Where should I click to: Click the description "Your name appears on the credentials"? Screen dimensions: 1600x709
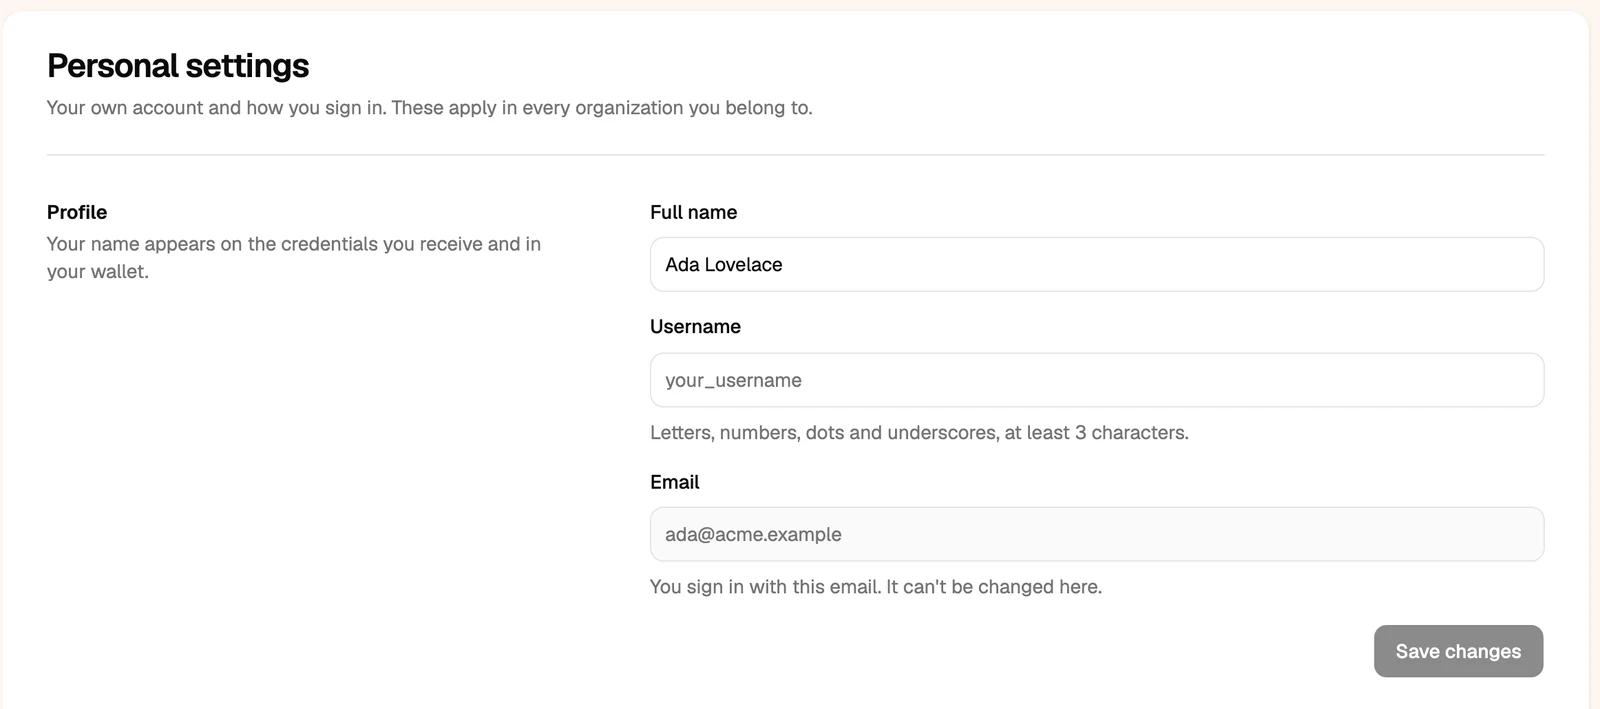tap(294, 257)
